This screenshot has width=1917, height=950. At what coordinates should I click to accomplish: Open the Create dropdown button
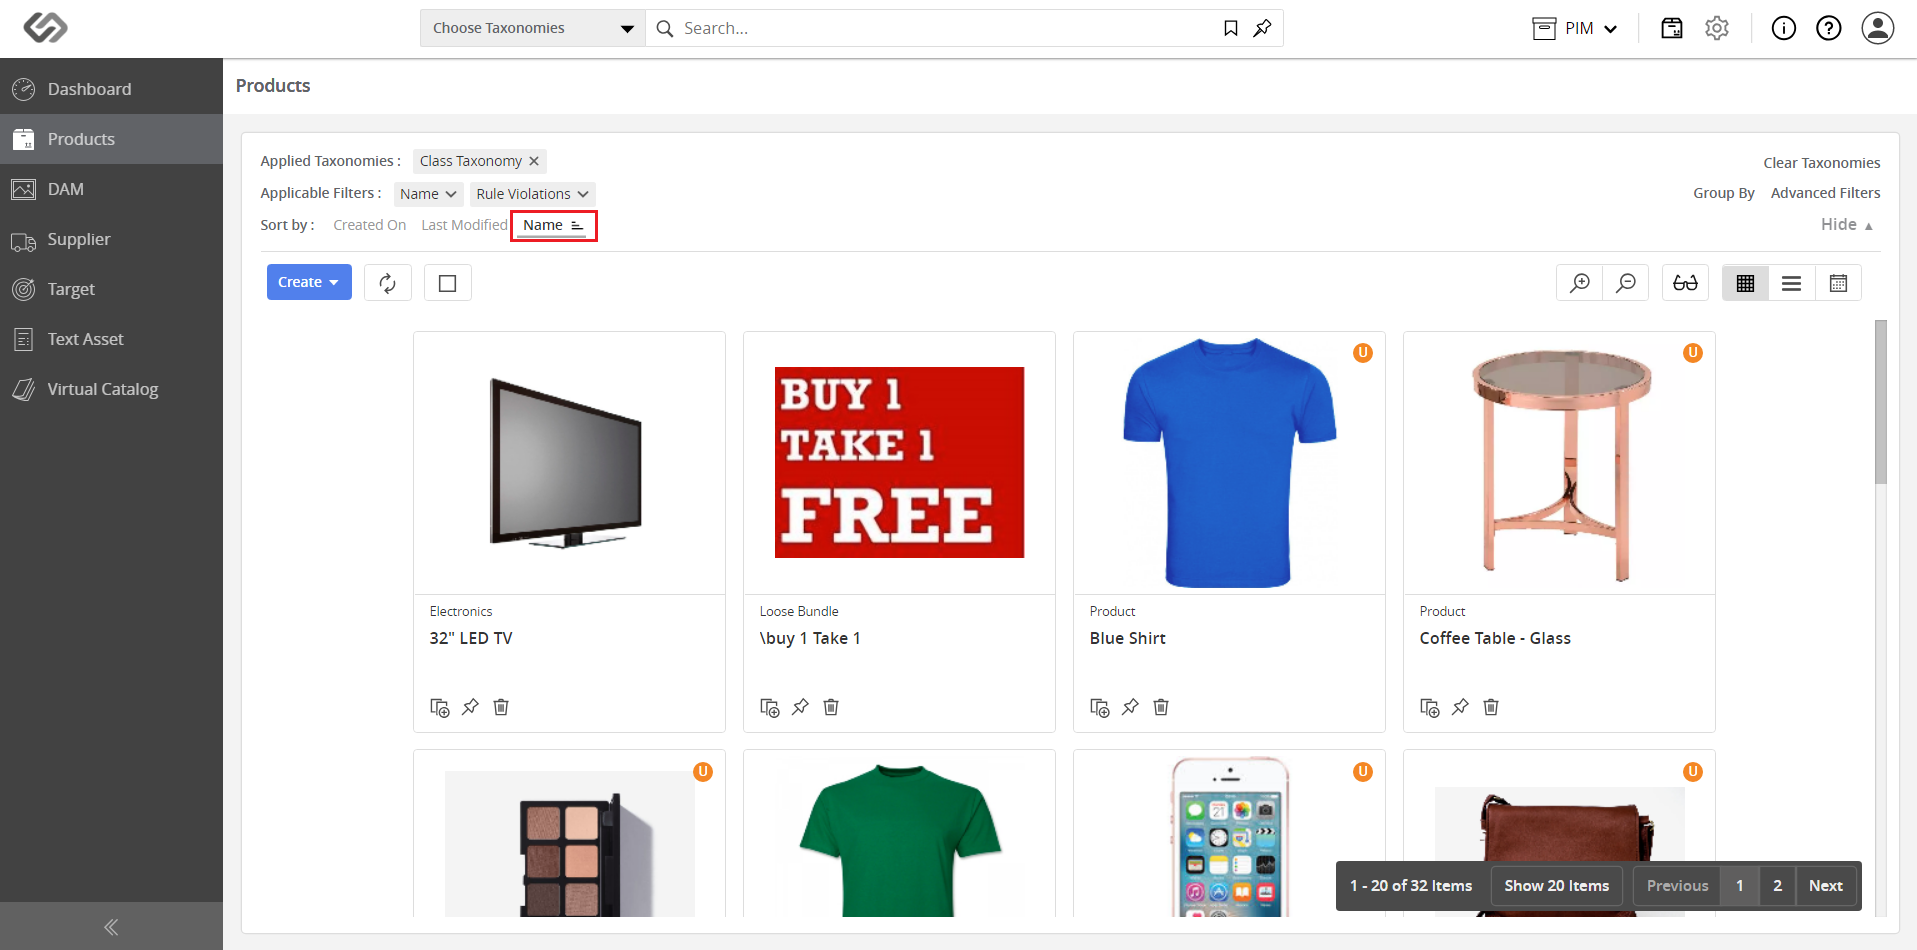tap(309, 282)
